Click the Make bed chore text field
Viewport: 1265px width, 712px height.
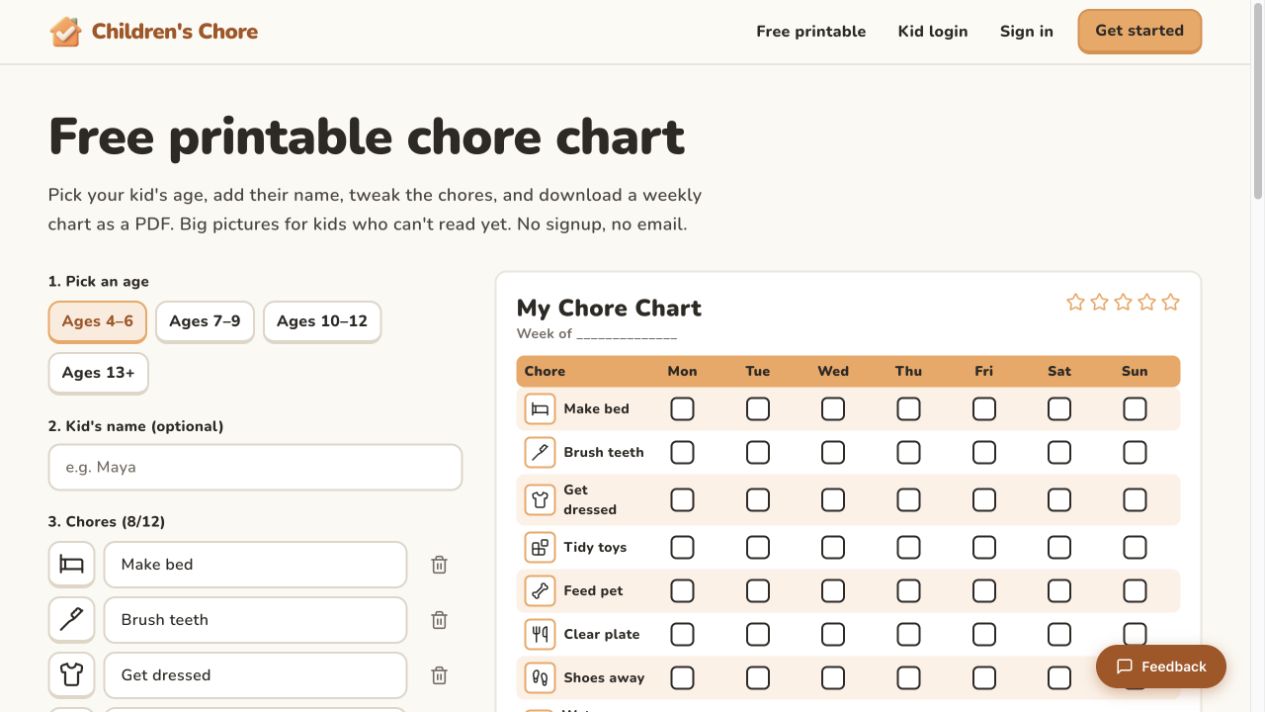click(255, 564)
